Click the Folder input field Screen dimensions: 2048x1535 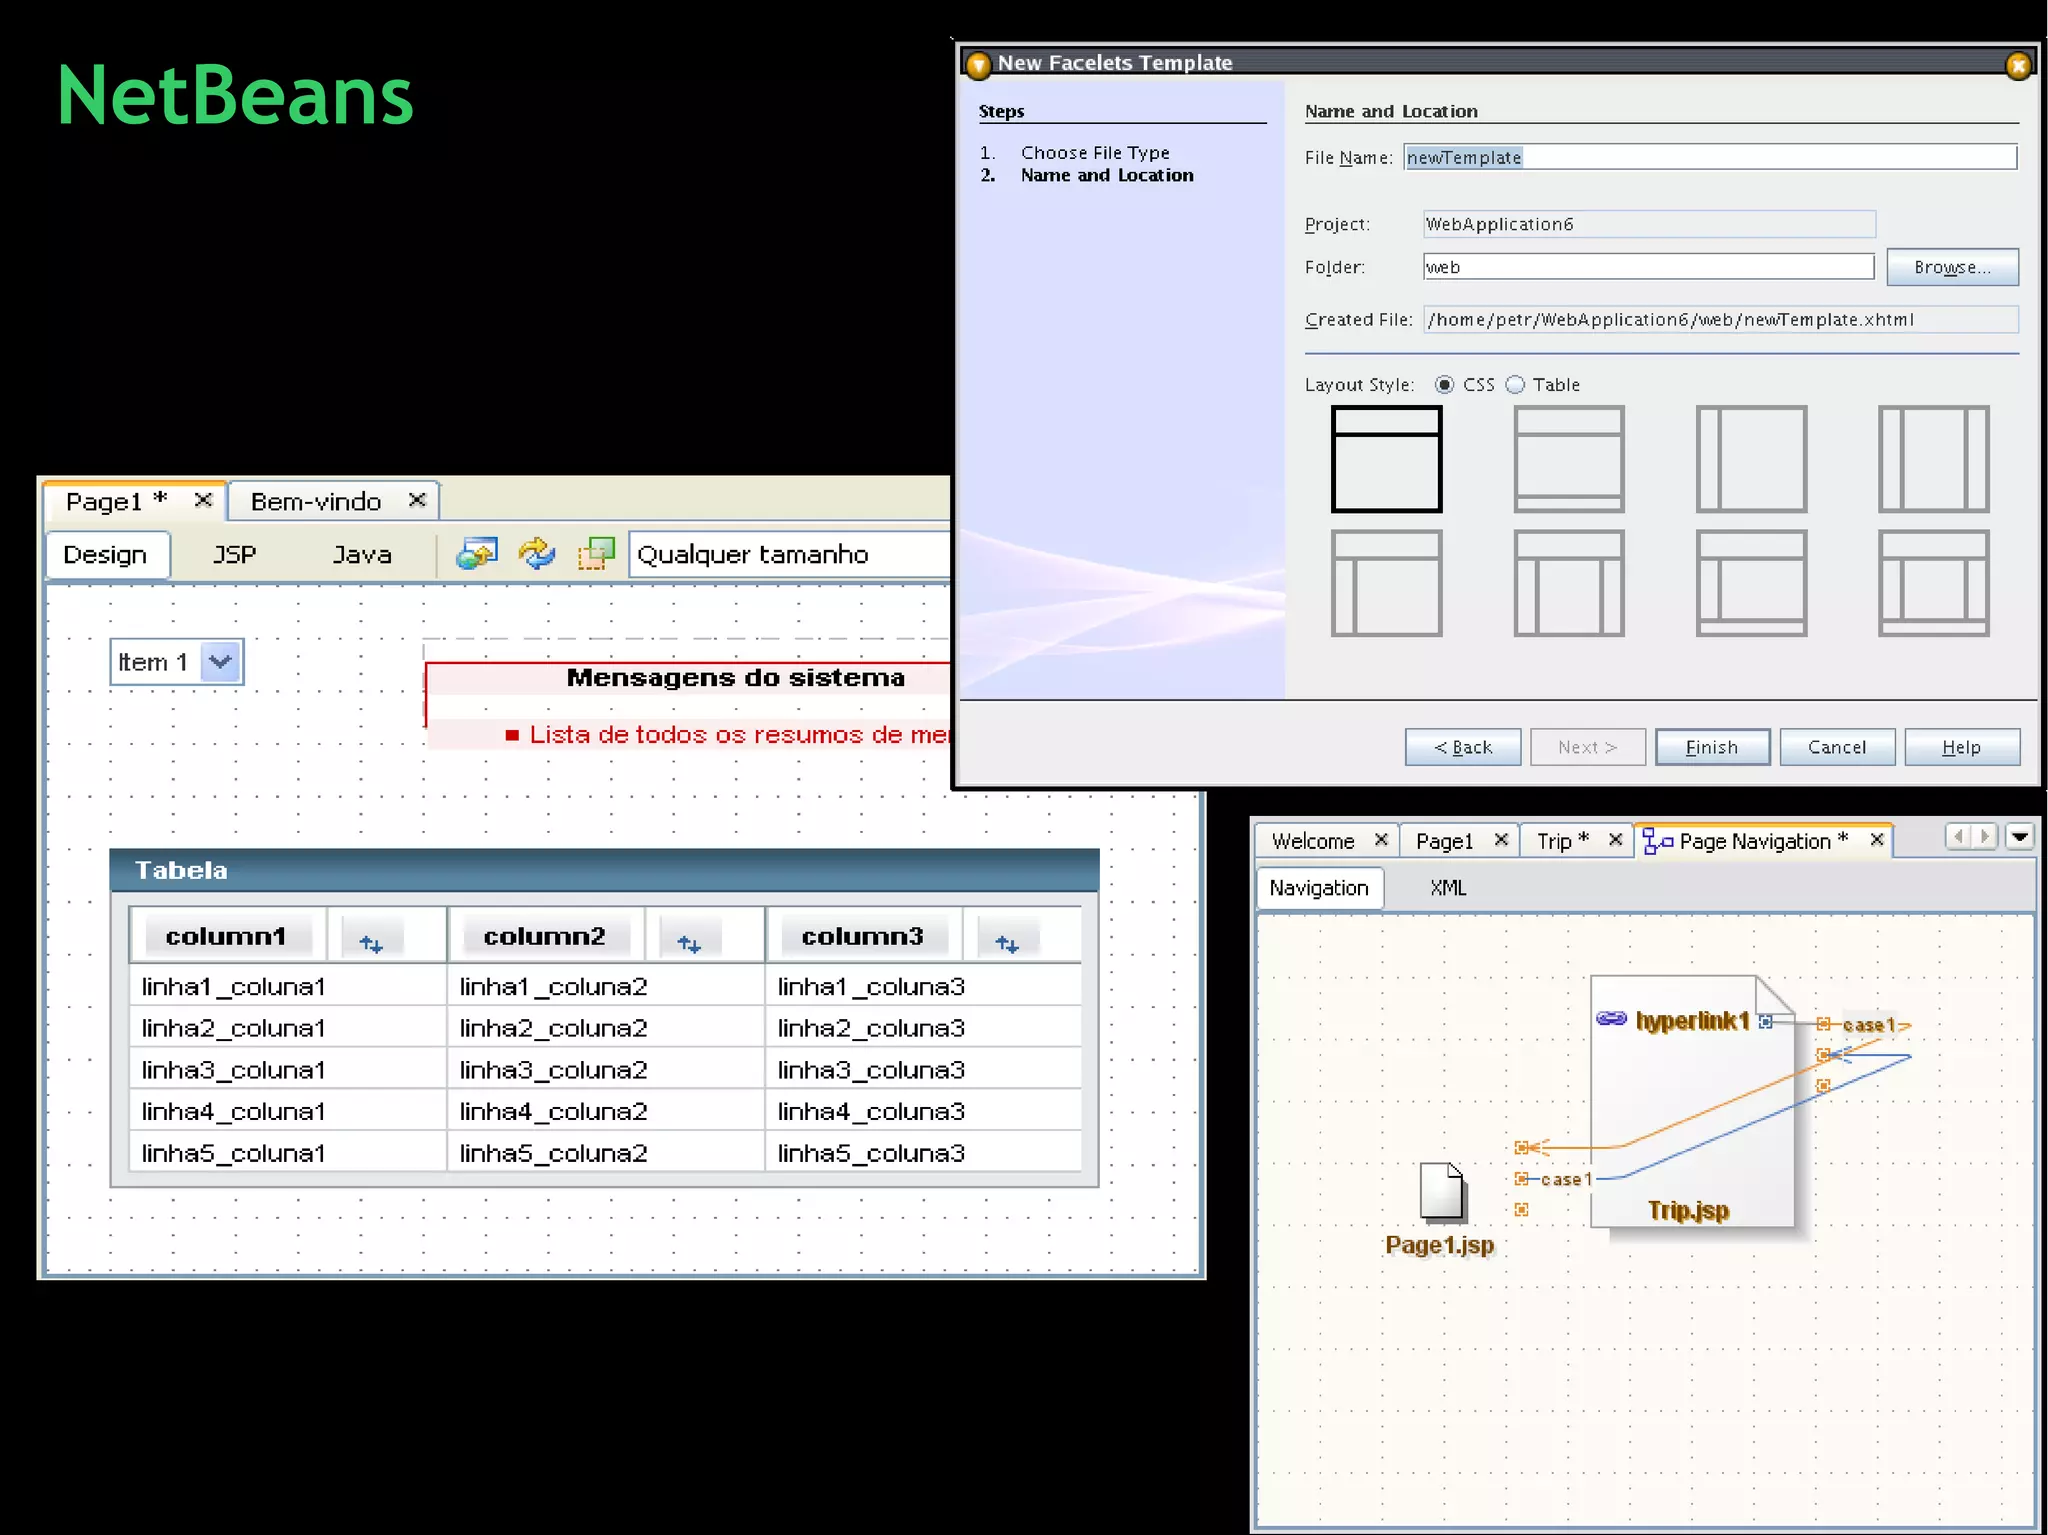[x=1648, y=267]
